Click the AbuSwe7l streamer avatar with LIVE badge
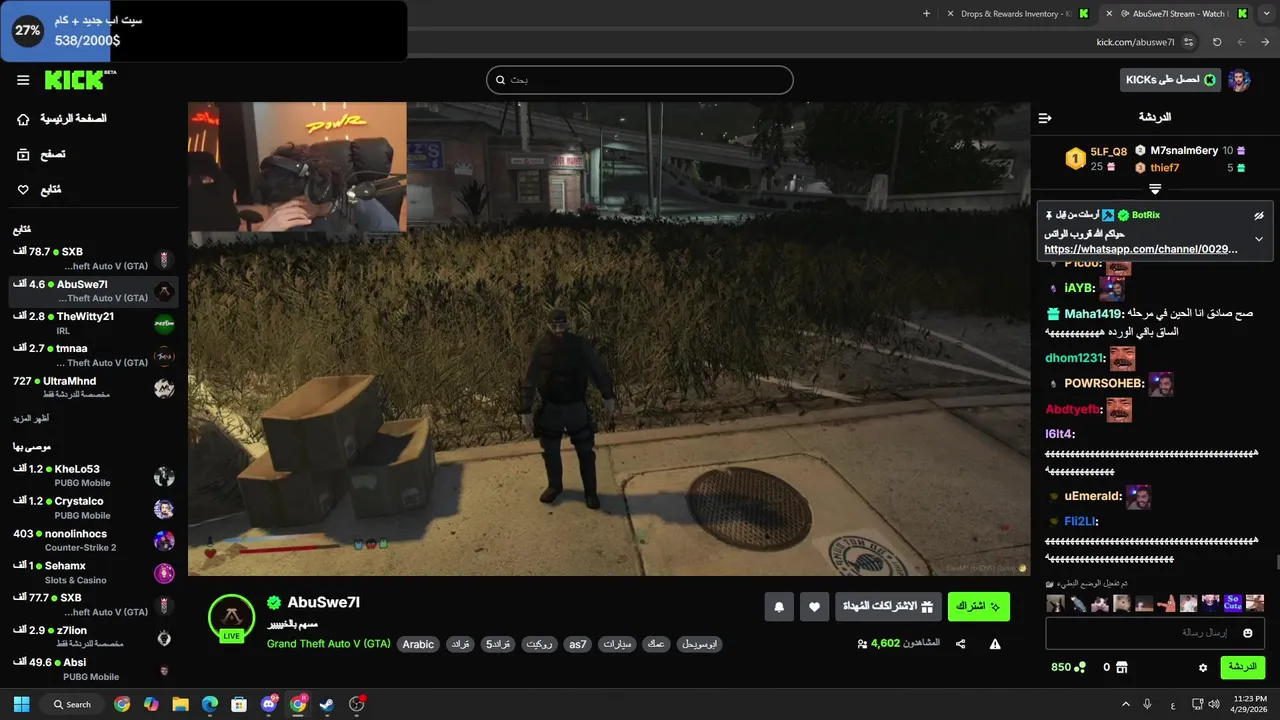The image size is (1280, 720). click(x=231, y=617)
